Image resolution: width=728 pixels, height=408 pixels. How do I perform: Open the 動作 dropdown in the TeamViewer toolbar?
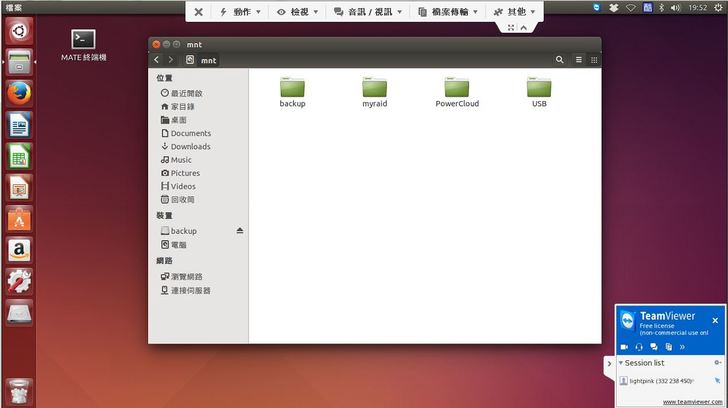(x=240, y=12)
